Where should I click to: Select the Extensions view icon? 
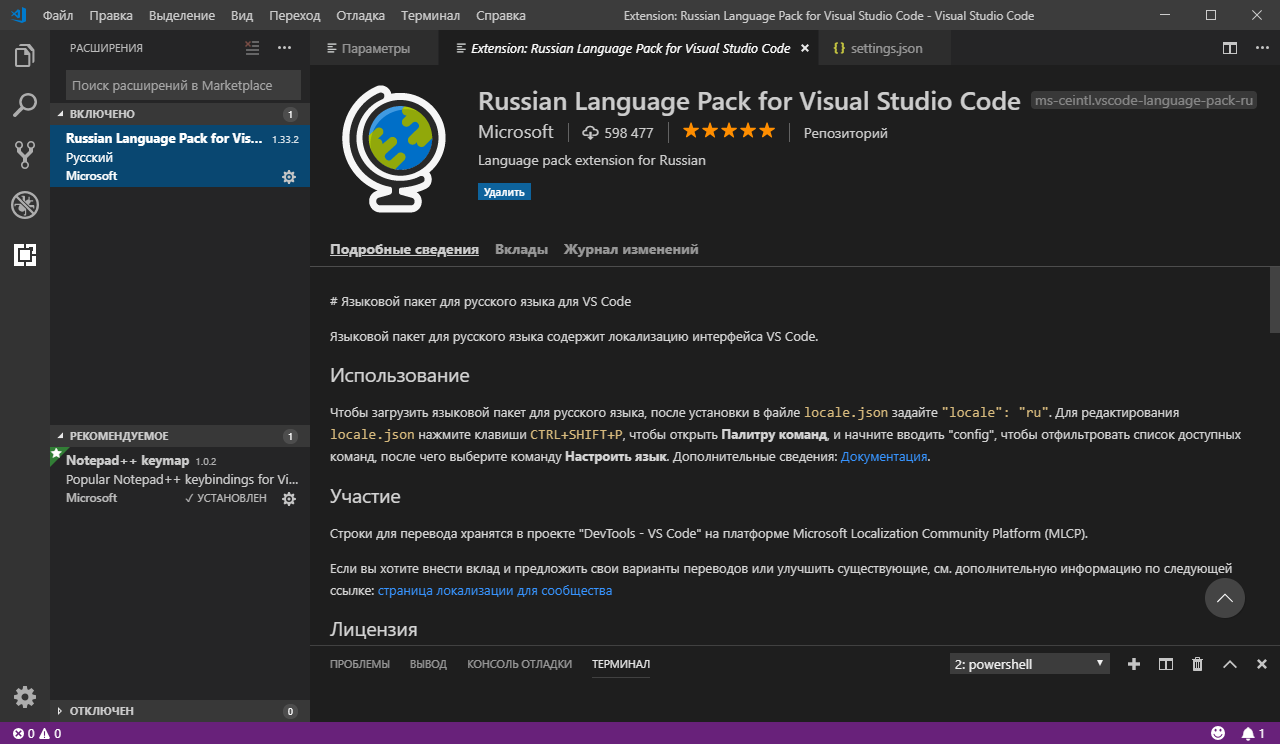[x=25, y=255]
